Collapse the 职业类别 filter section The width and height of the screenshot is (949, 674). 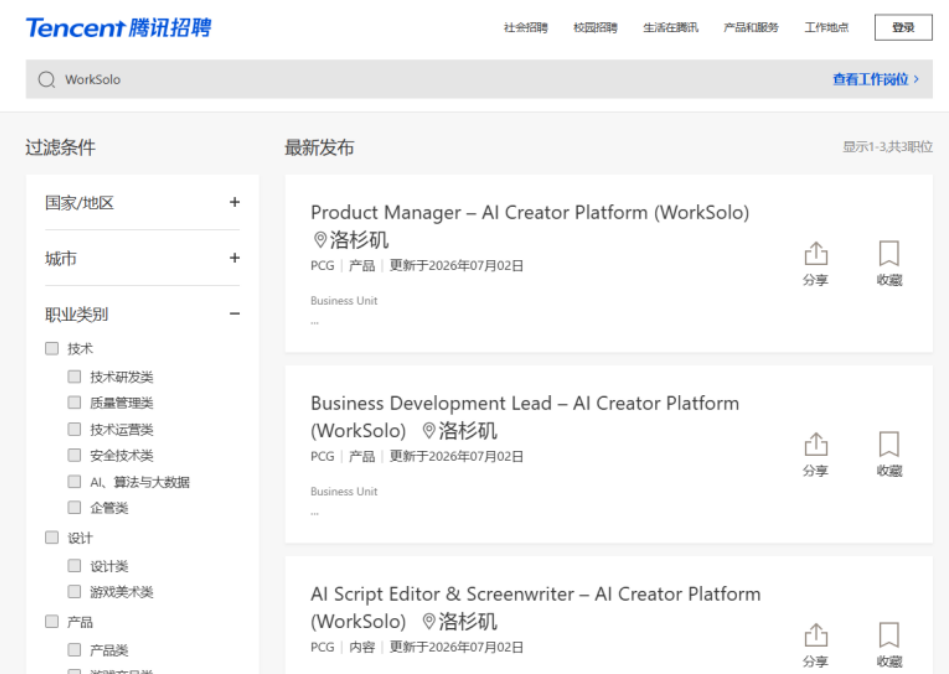235,313
